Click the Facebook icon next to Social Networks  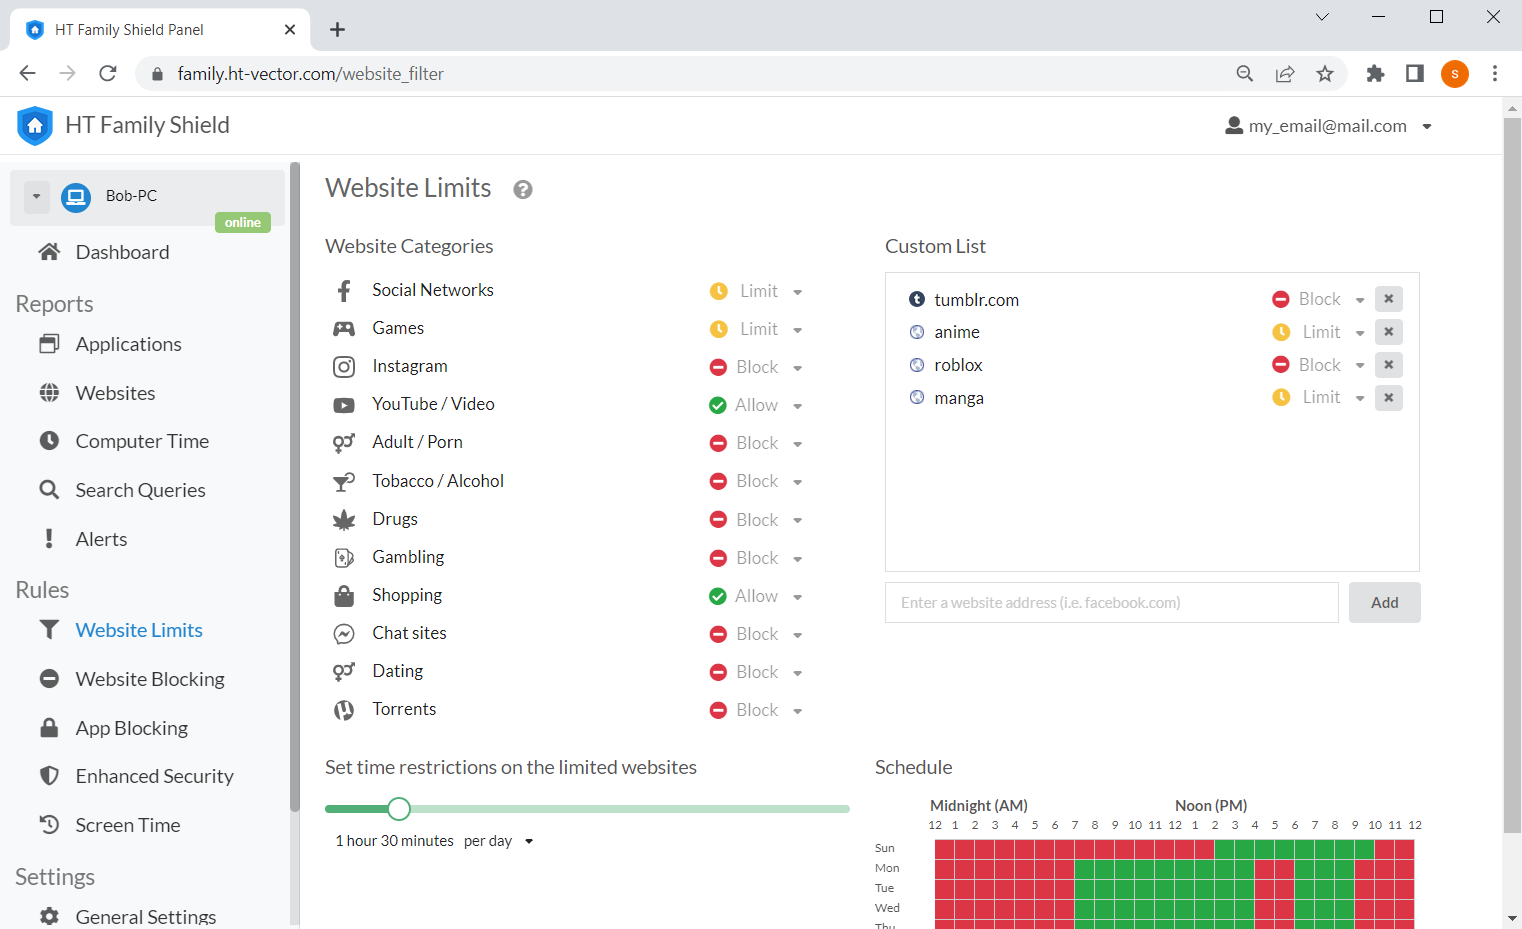tap(344, 290)
